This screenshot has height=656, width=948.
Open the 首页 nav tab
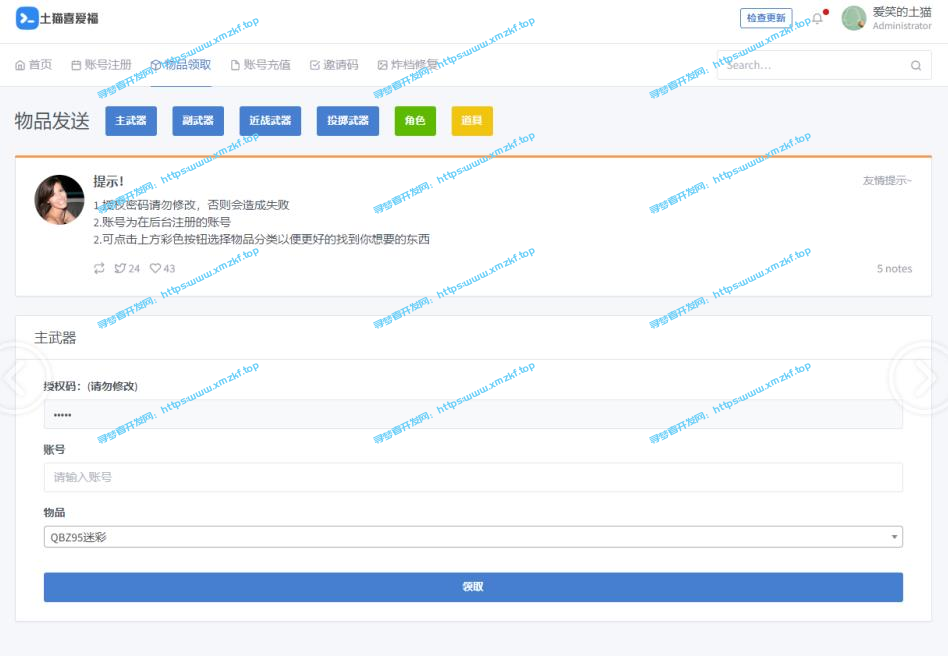[33, 65]
